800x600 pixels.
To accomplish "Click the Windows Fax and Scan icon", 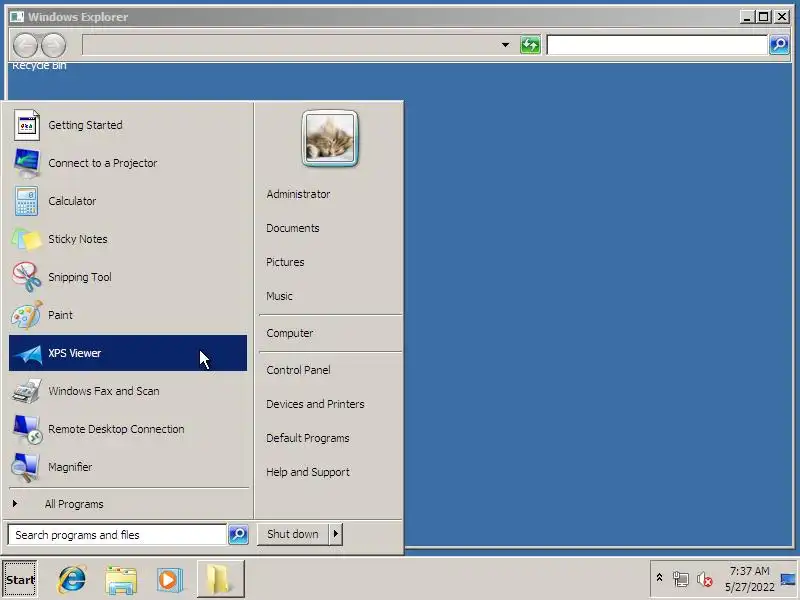I will [27, 391].
